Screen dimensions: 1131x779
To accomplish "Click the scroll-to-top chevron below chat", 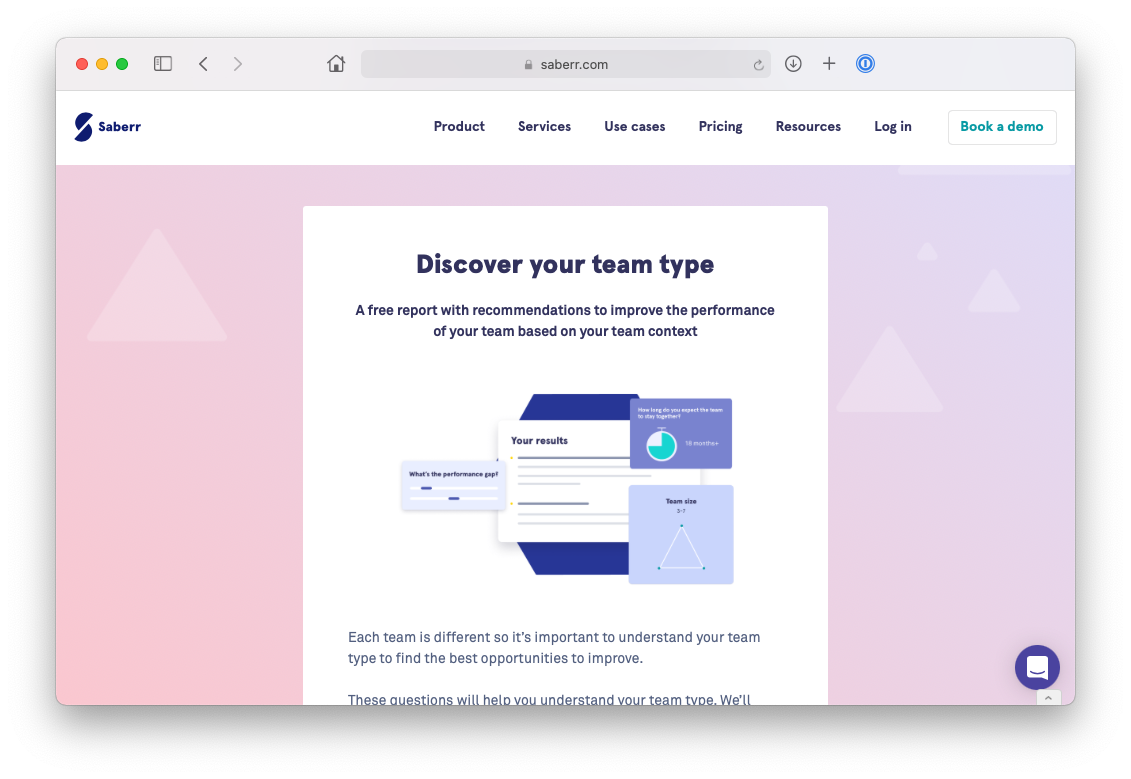I will (x=1048, y=697).
